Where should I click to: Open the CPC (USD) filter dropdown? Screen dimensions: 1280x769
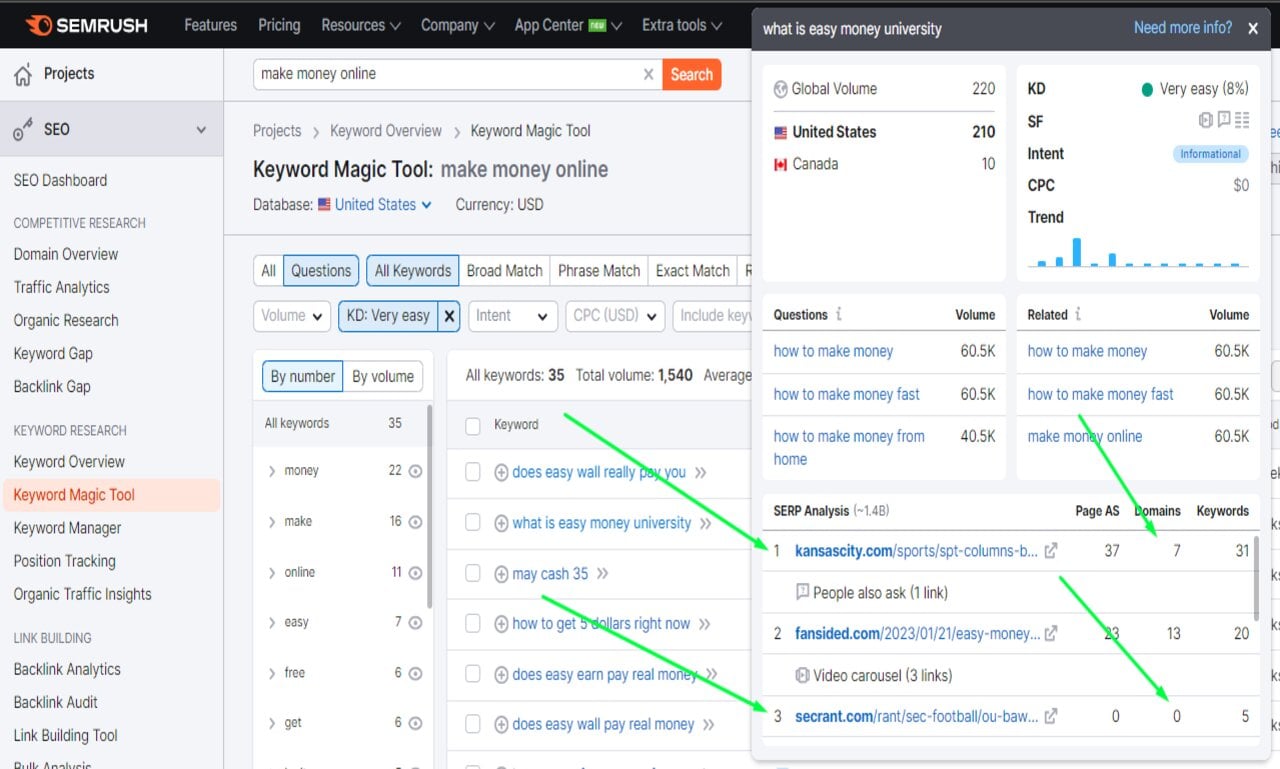(x=615, y=315)
